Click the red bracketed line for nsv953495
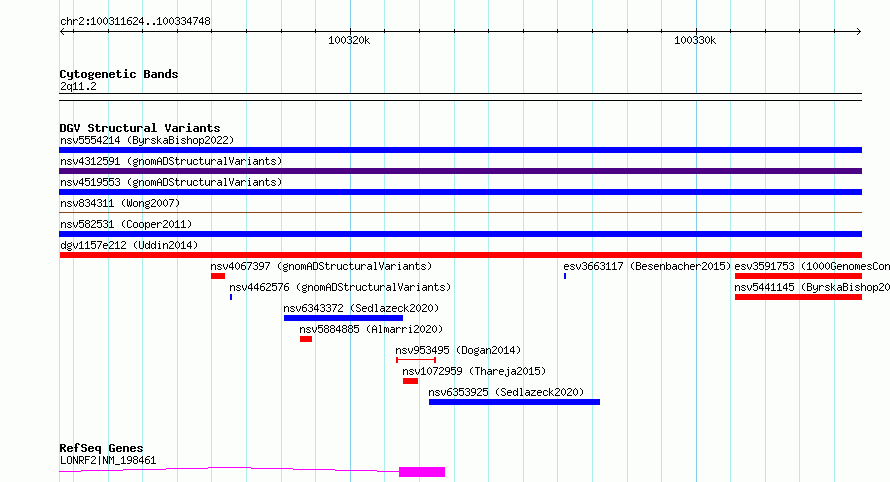 coord(416,360)
